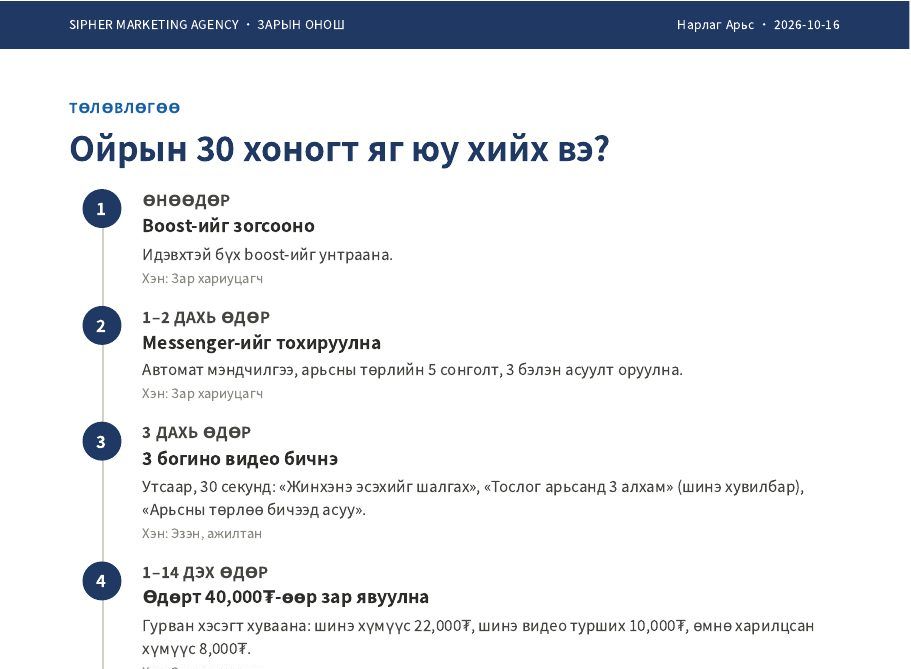Image resolution: width=911 pixels, height=669 pixels.
Task: Click the date "2026-10-16"
Action: pyautogui.click(x=806, y=24)
